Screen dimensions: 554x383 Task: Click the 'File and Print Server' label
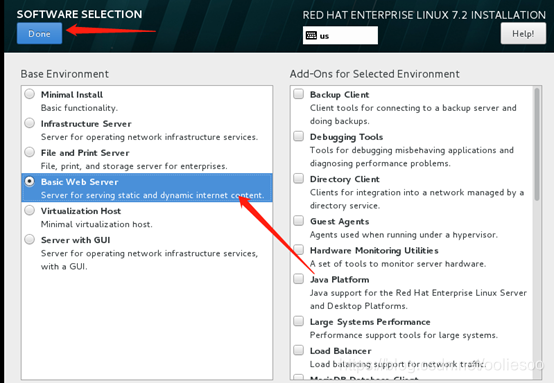click(x=85, y=153)
